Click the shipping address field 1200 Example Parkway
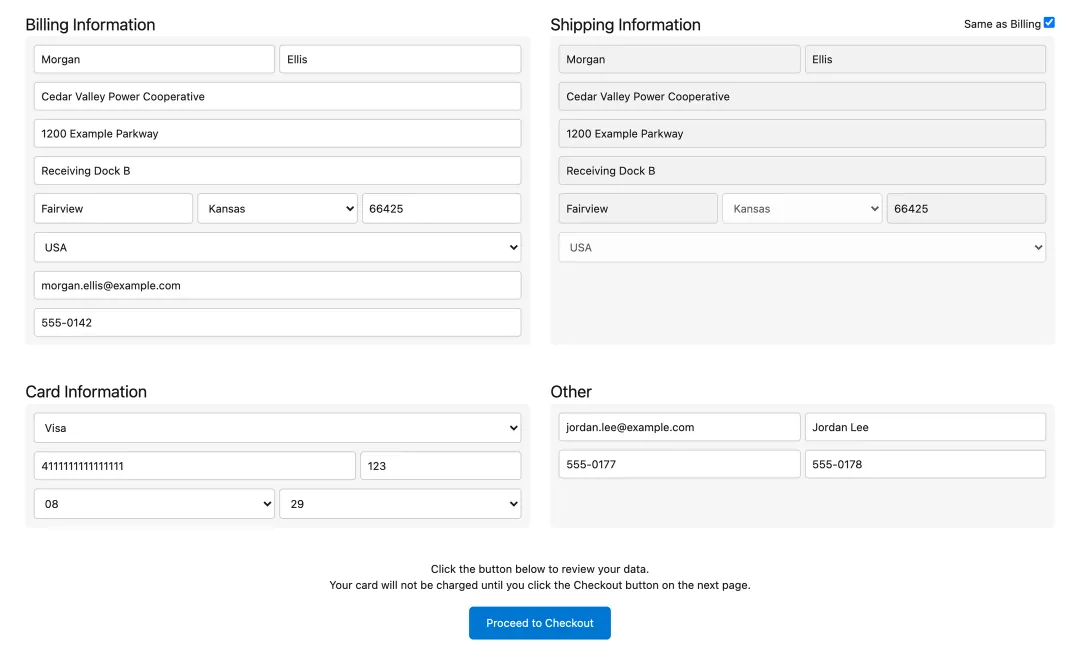The image size is (1080, 664). click(x=802, y=134)
